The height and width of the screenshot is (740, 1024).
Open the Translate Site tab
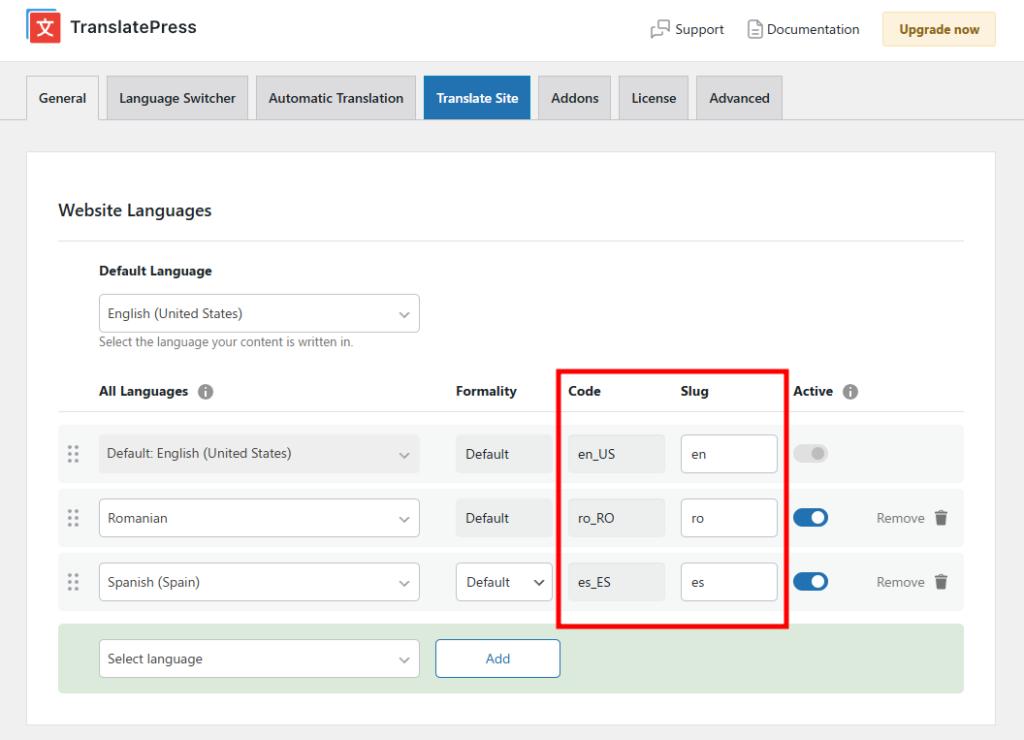(x=477, y=98)
